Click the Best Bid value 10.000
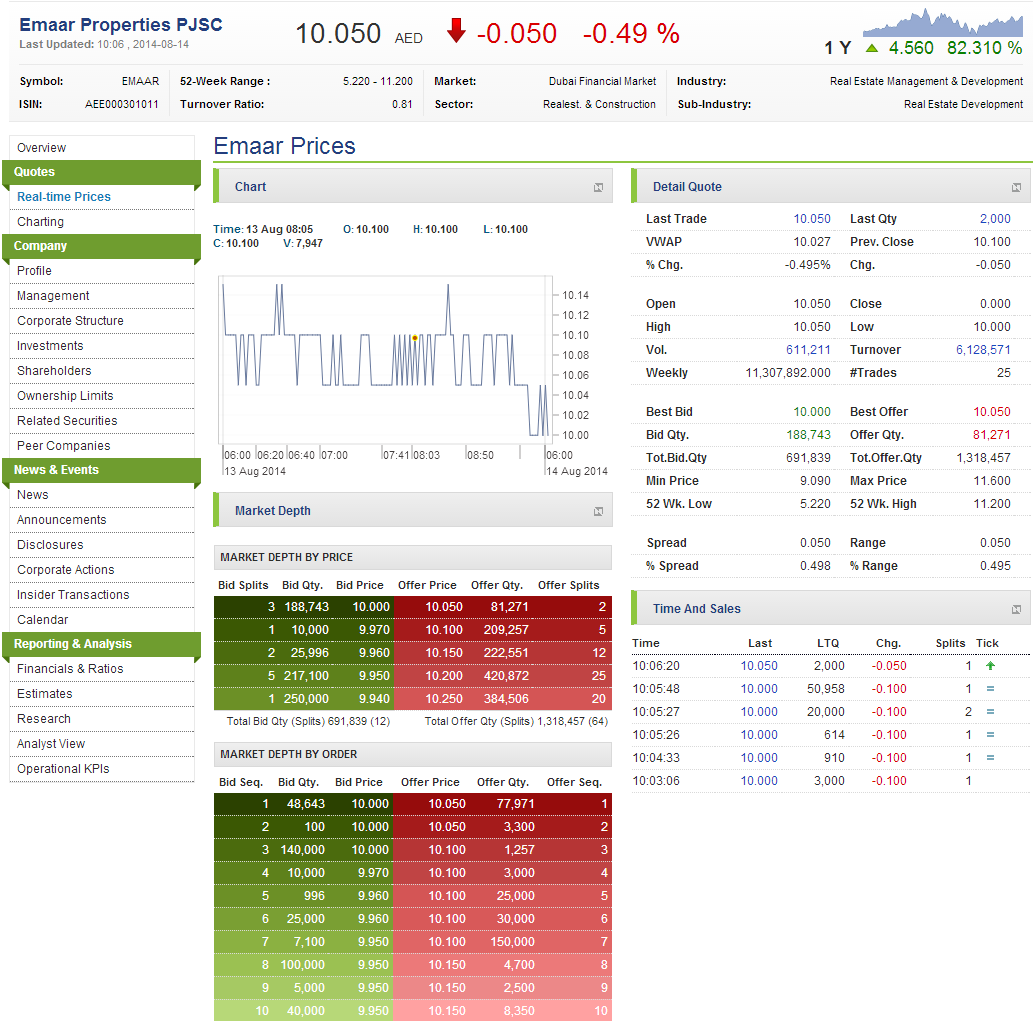 click(811, 412)
